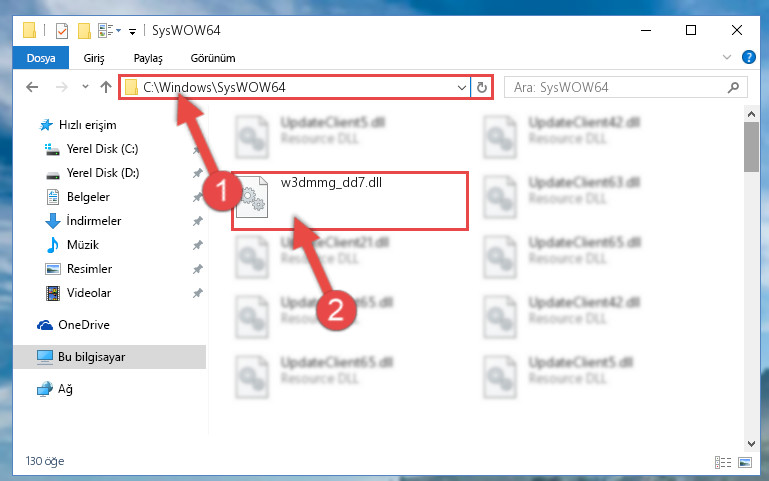Toggle the pin next to Müzik
The image size is (769, 481).
[197, 245]
